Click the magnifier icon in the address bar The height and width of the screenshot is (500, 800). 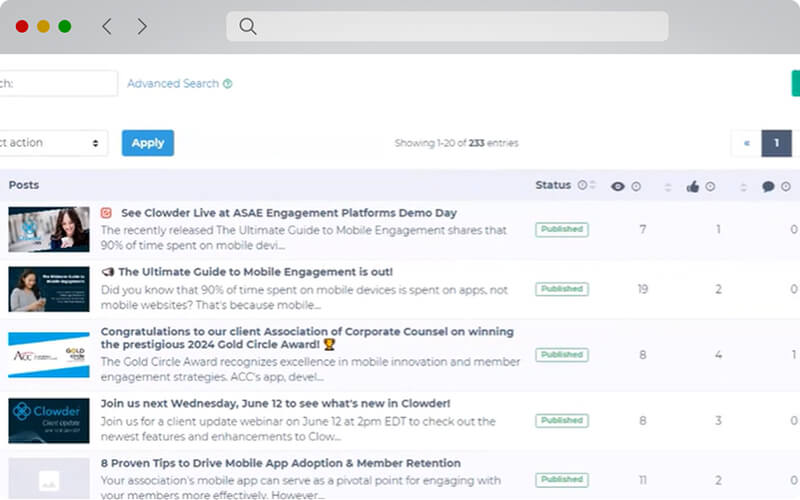click(247, 26)
